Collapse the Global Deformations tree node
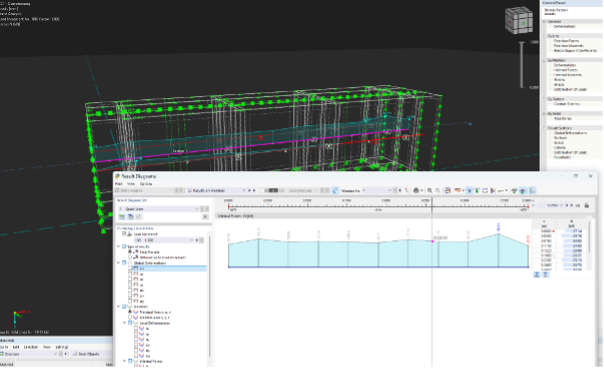Viewport: 604px width, 368px height. (x=119, y=263)
